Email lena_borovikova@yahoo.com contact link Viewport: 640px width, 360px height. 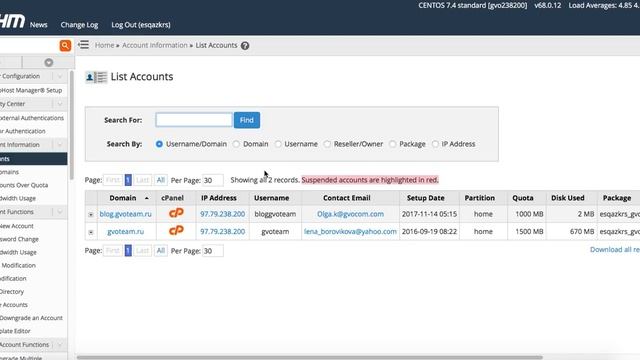point(350,231)
